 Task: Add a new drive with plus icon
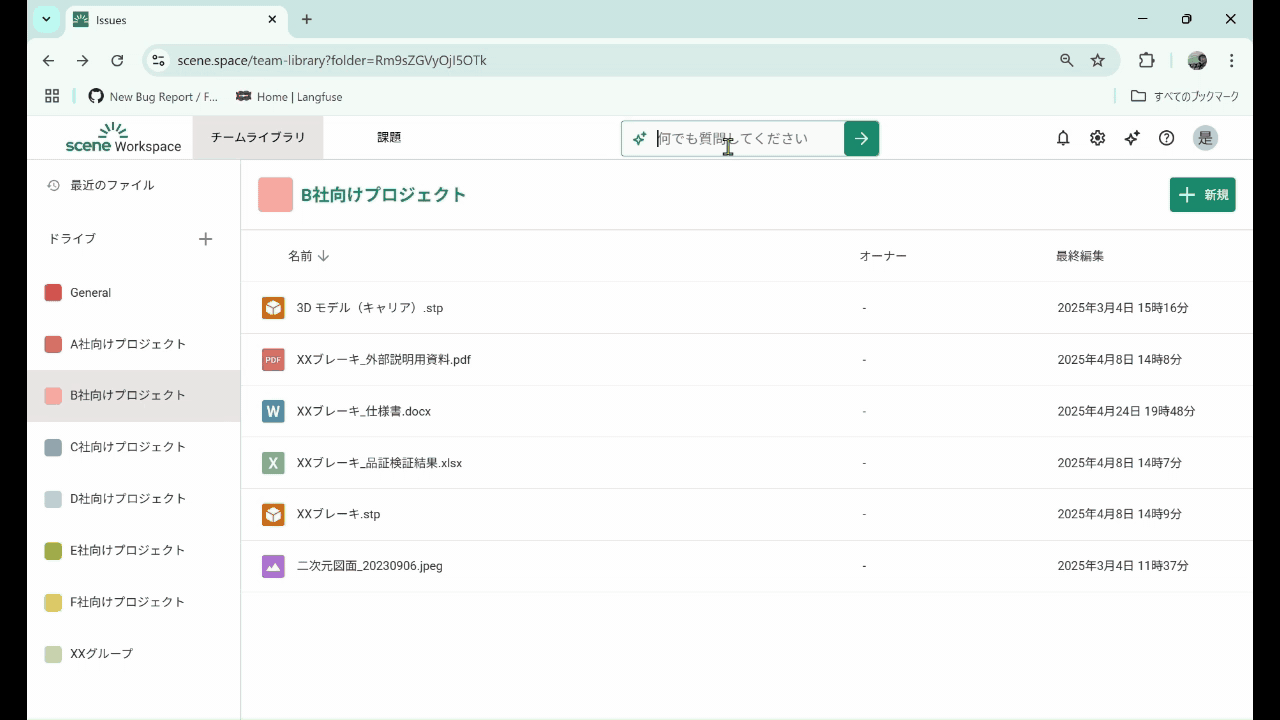pos(205,239)
